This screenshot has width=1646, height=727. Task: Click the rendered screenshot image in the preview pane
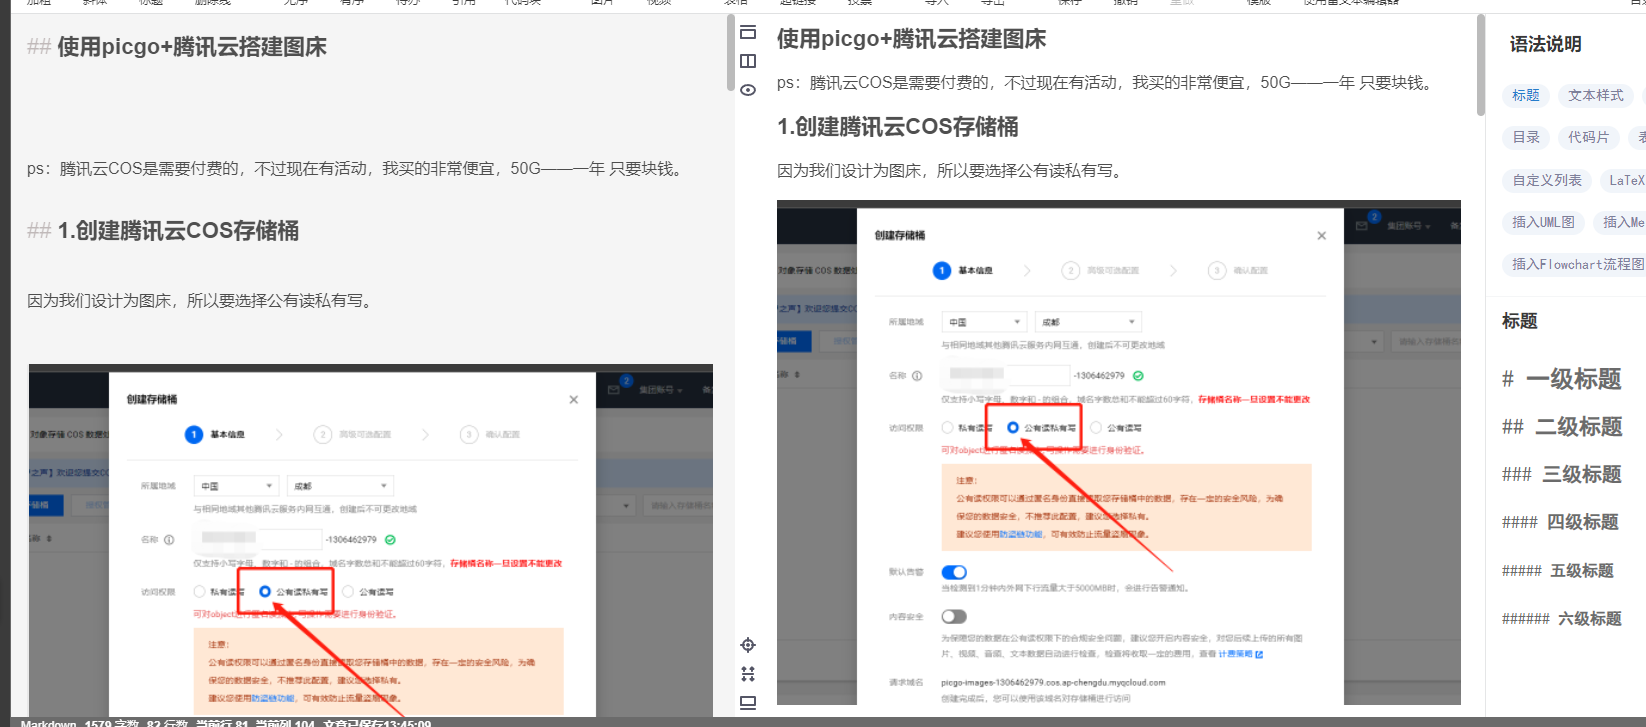click(1119, 452)
